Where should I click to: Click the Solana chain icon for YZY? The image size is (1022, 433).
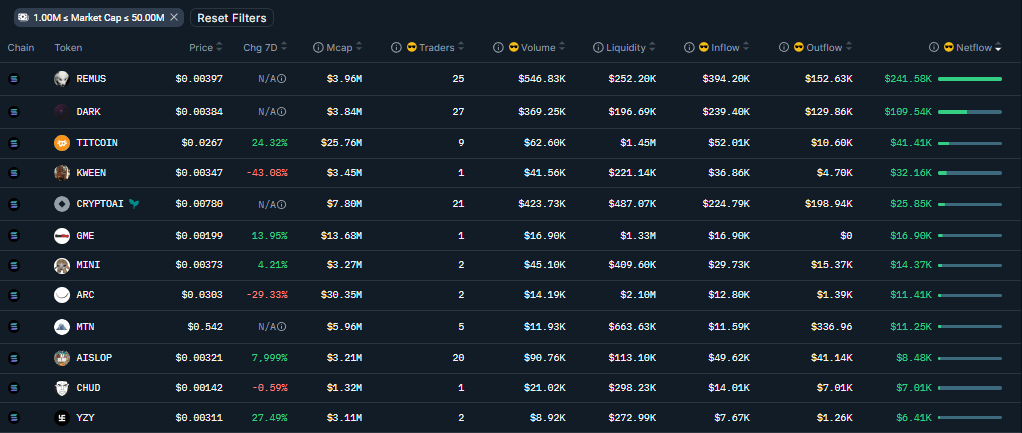pyautogui.click(x=14, y=417)
